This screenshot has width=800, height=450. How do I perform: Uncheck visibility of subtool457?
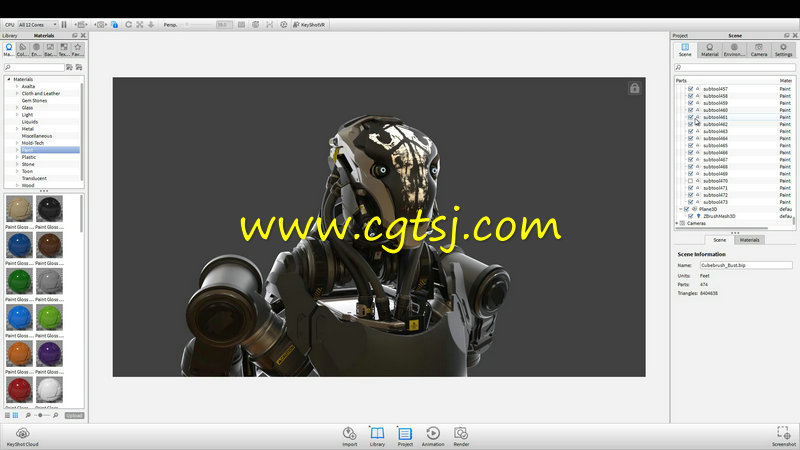click(x=690, y=89)
